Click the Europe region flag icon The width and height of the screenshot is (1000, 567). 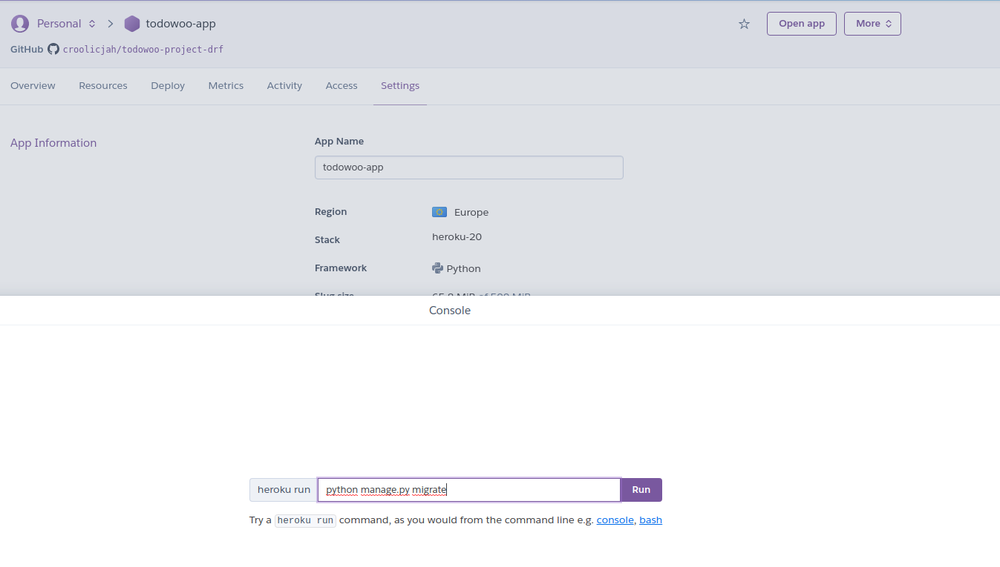(x=439, y=212)
